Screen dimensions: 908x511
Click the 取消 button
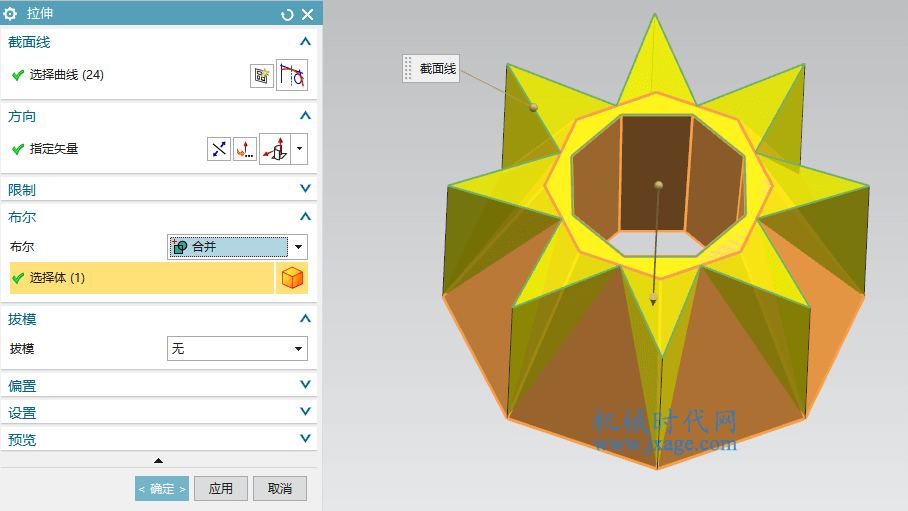(280, 488)
